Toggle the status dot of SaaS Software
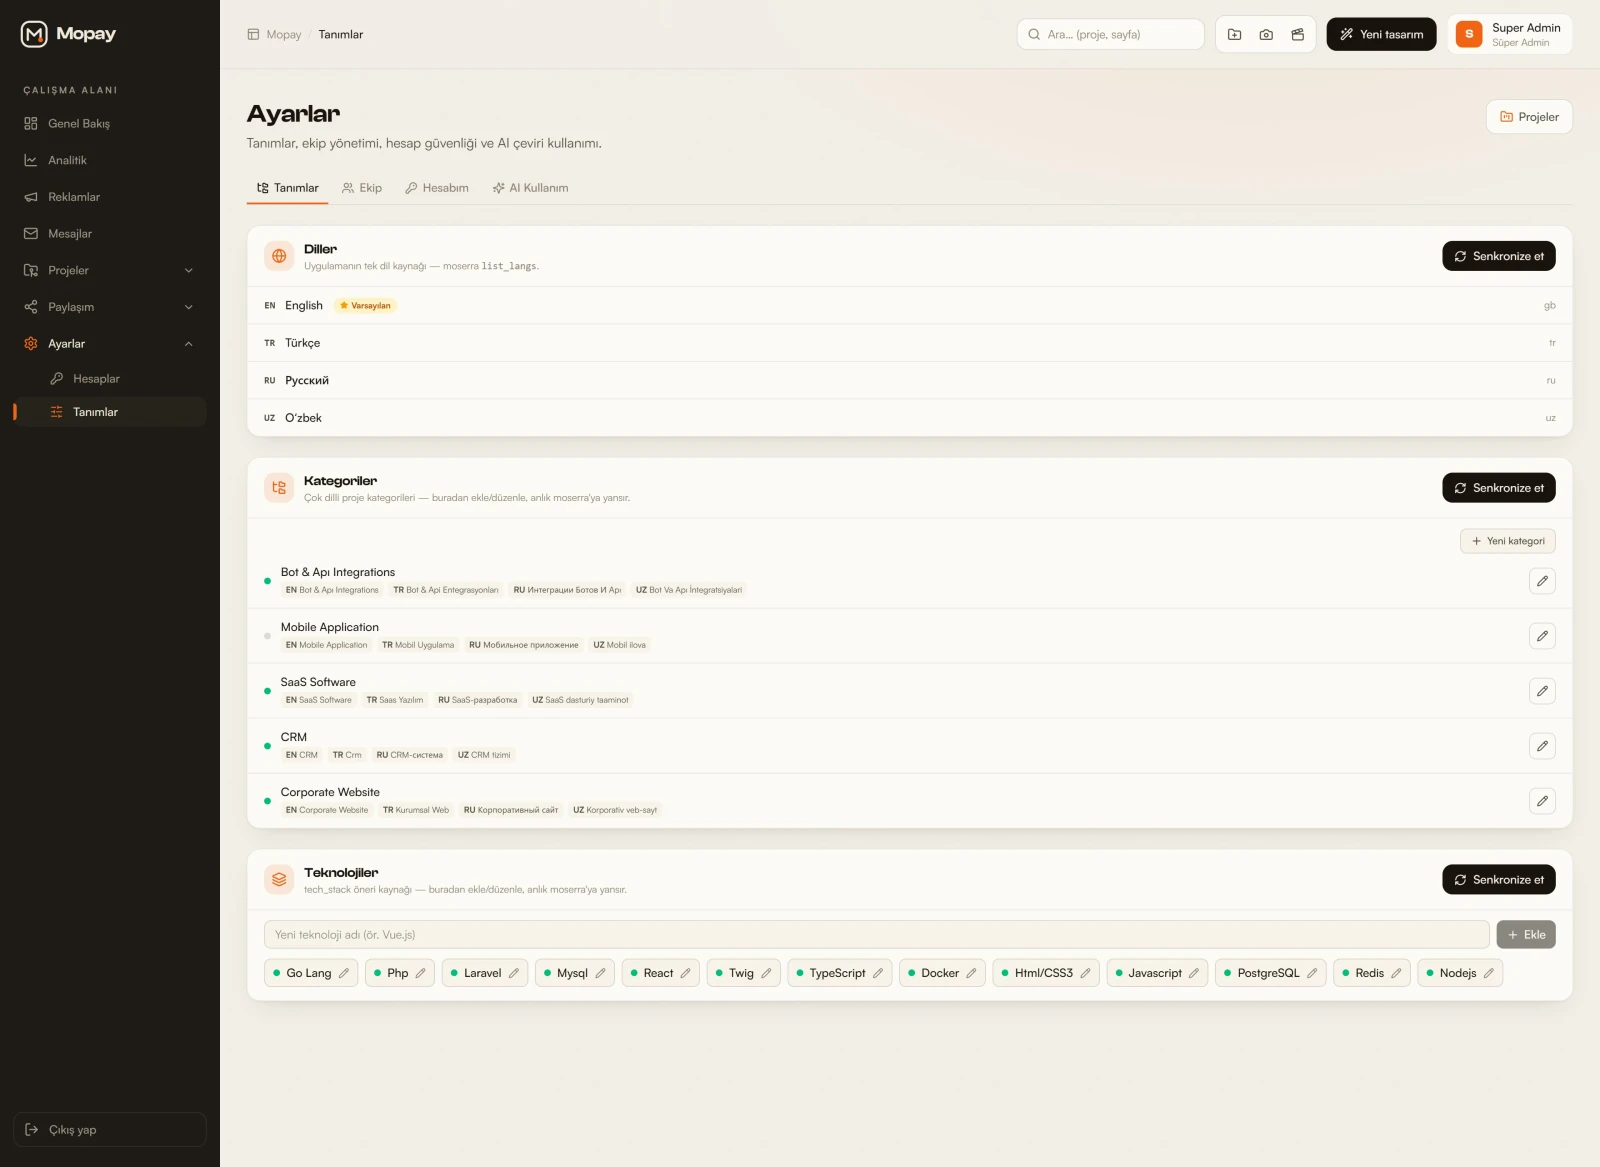This screenshot has height=1167, width=1600. (267, 691)
